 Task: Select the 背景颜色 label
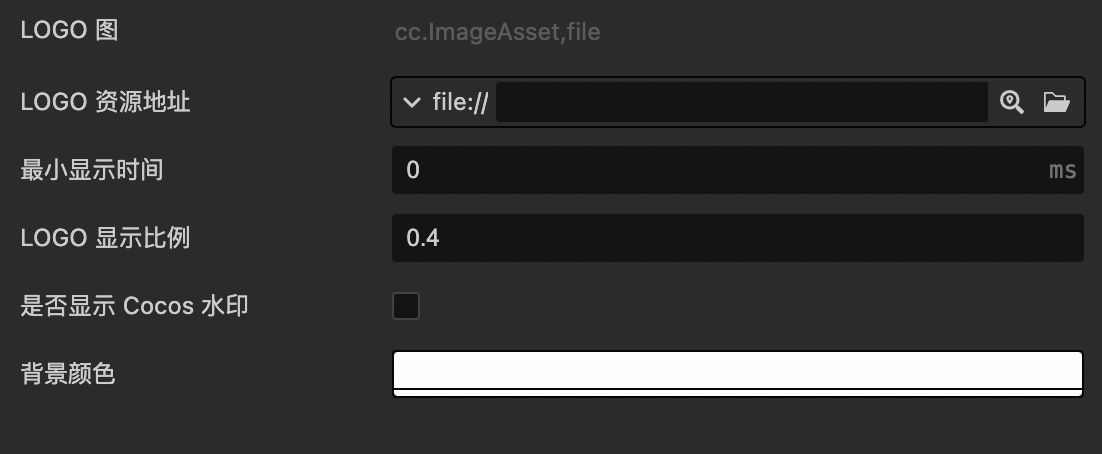point(67,374)
